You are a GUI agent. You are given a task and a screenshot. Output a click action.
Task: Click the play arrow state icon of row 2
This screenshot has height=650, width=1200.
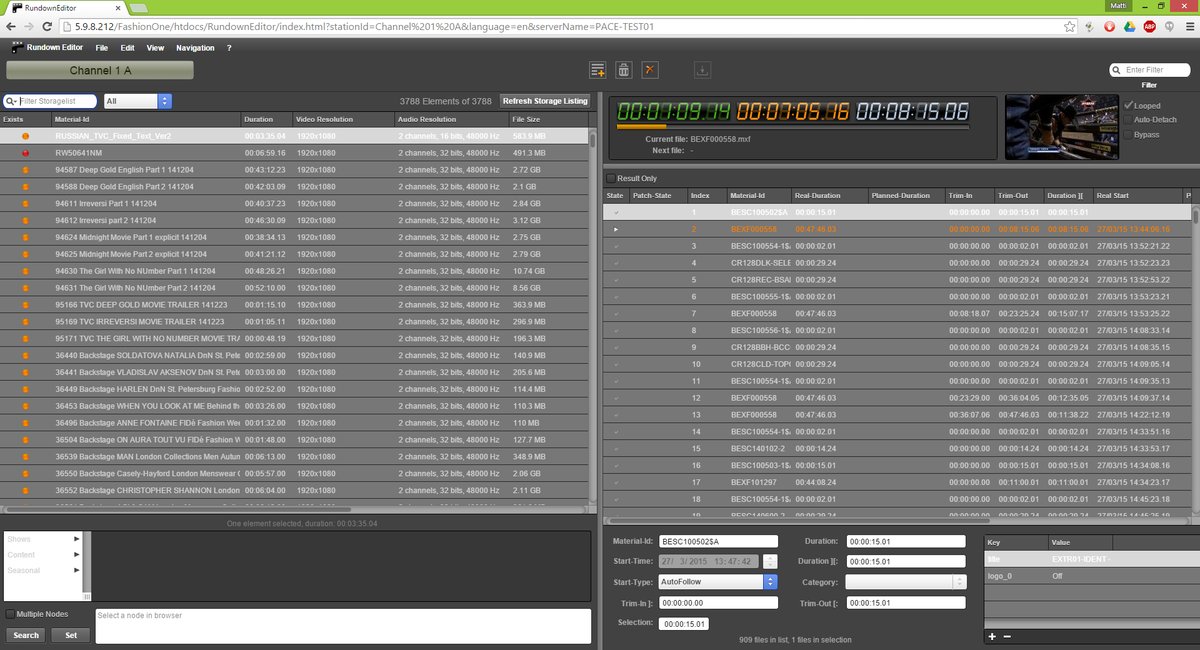click(616, 229)
